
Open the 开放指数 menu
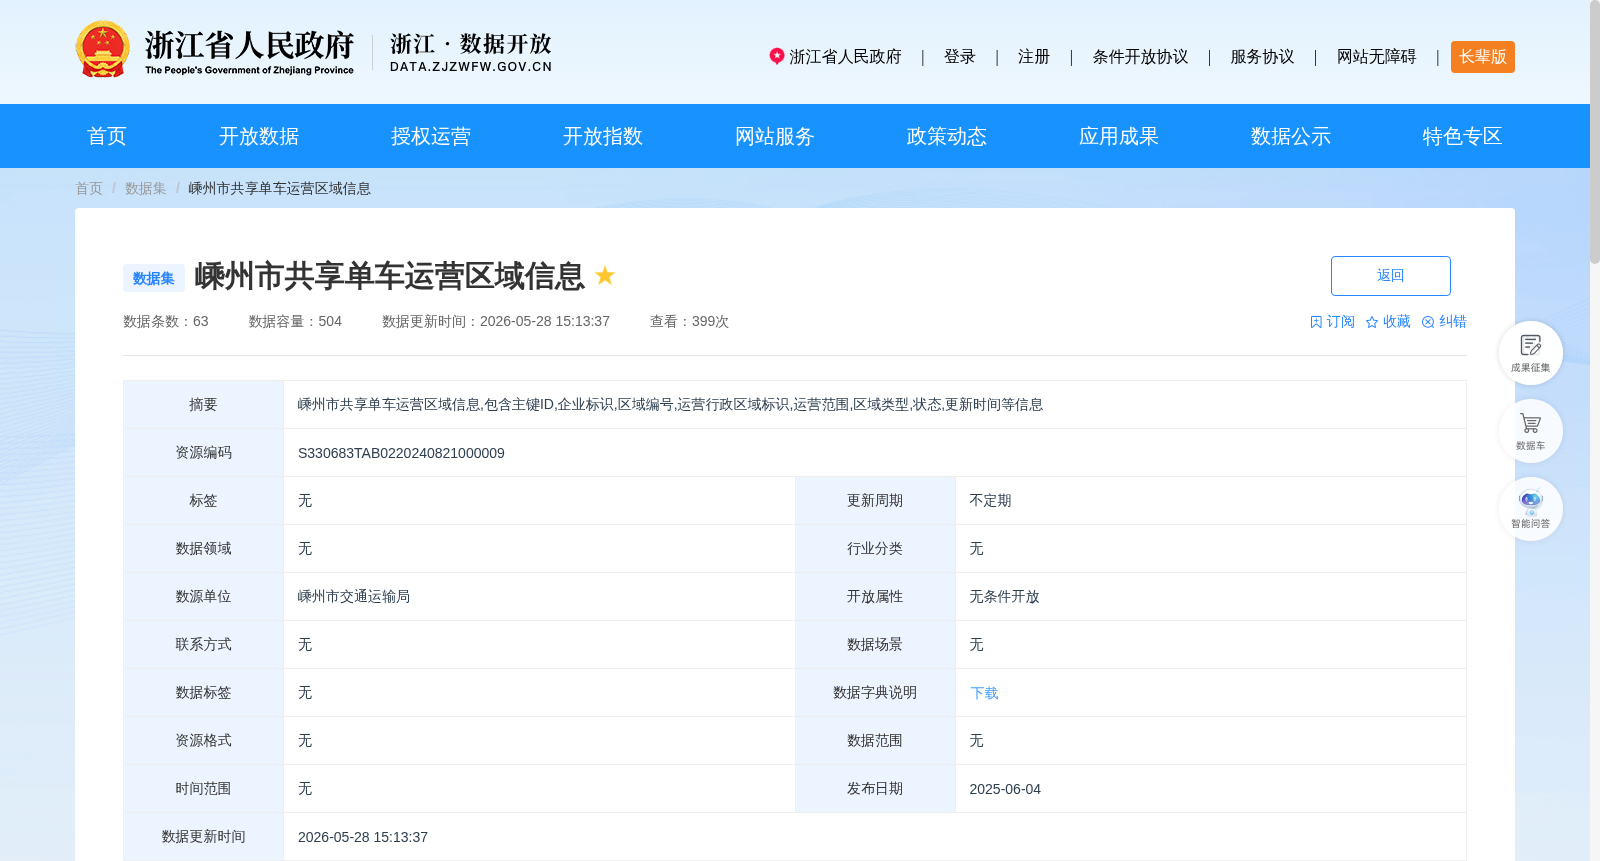603,136
